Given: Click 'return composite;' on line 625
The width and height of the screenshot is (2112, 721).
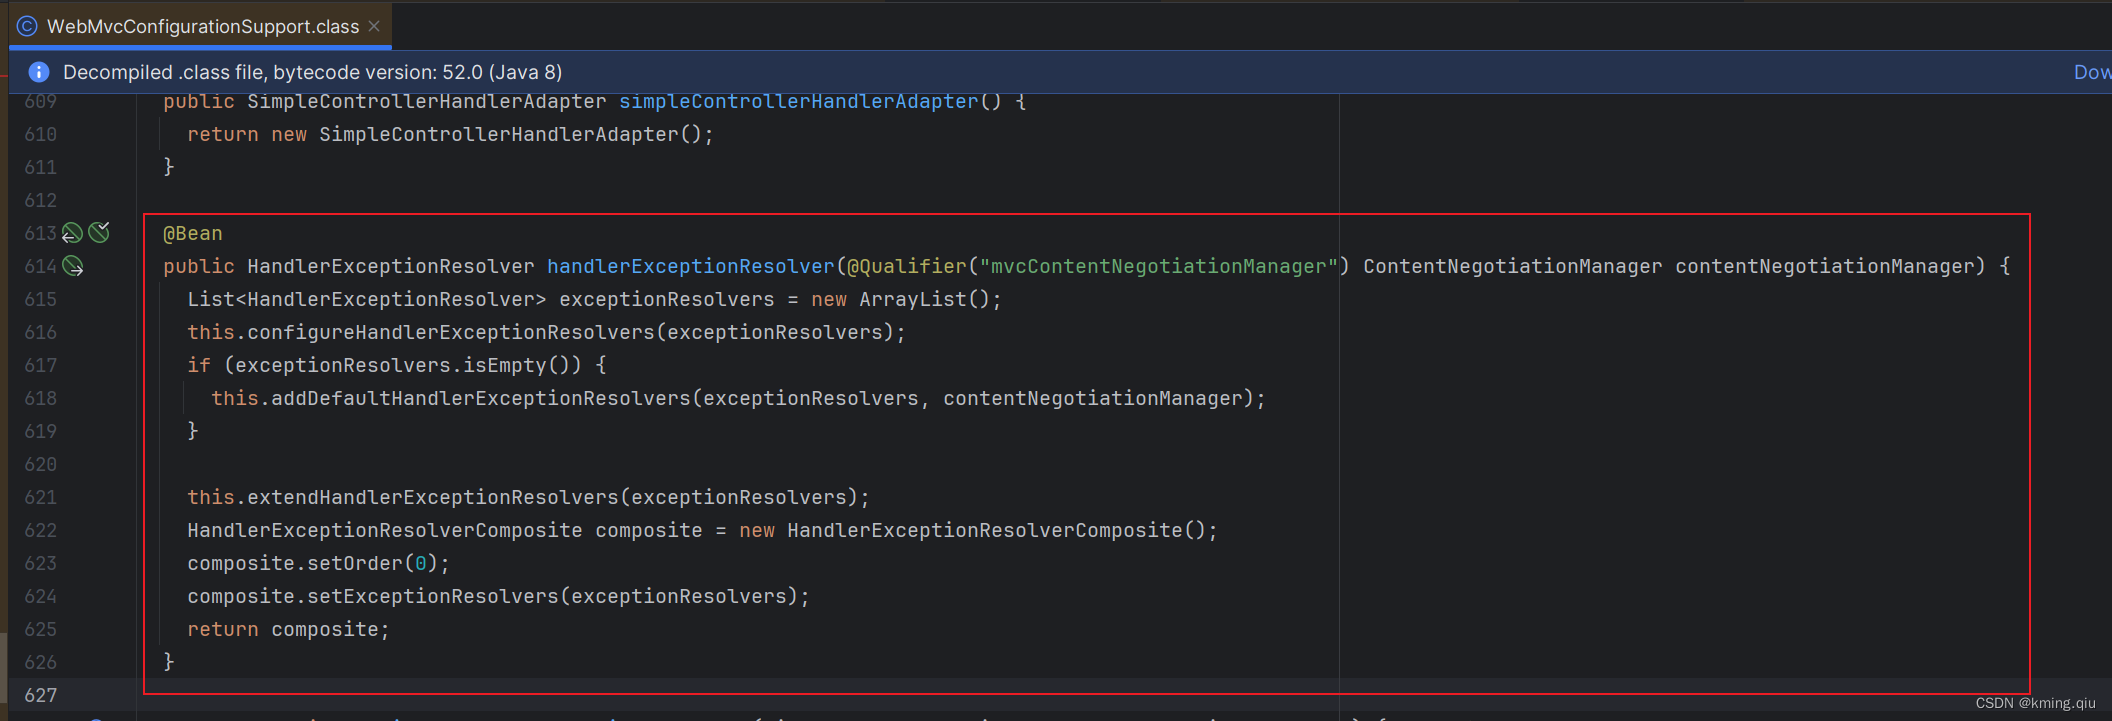Looking at the screenshot, I should pos(289,629).
